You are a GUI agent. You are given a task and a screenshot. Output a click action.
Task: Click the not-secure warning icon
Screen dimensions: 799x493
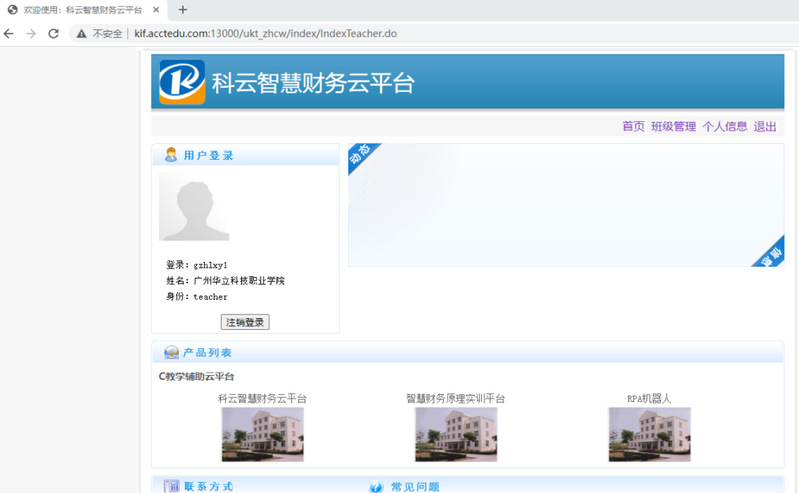82,33
